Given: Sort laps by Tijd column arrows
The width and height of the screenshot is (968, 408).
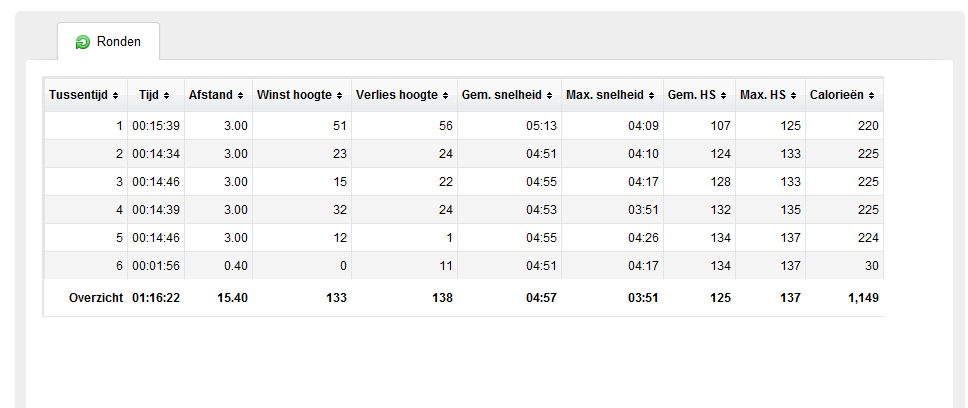Looking at the screenshot, I should (165, 96).
